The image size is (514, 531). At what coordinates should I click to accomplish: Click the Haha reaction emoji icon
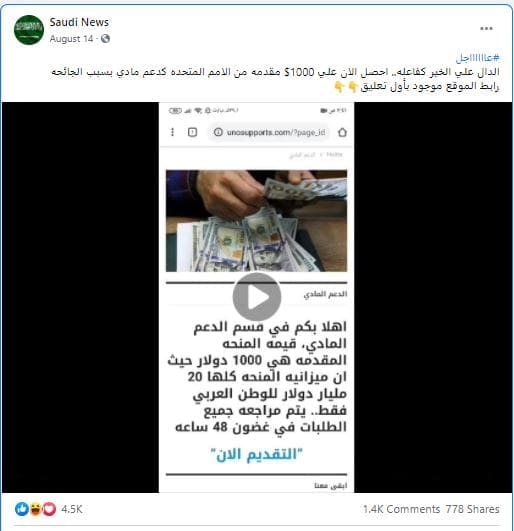click(x=36, y=509)
